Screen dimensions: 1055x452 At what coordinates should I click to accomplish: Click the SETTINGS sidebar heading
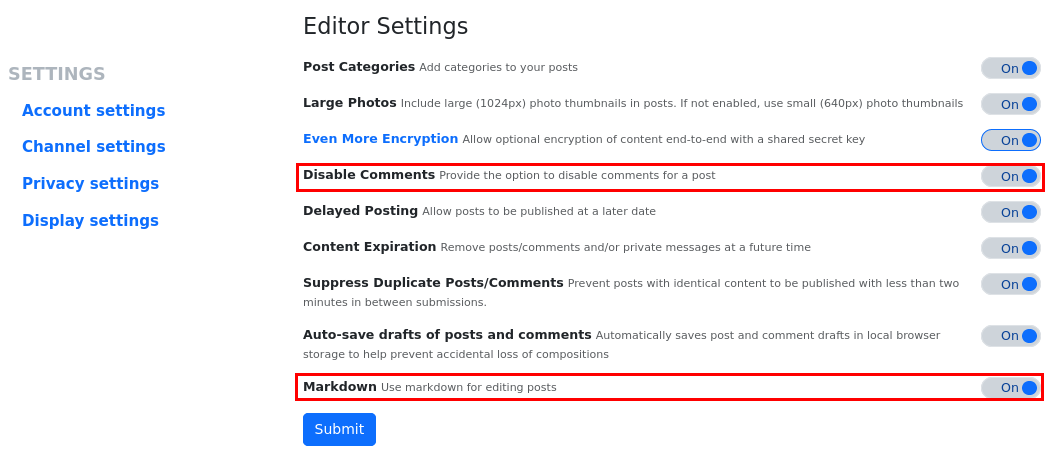point(57,74)
